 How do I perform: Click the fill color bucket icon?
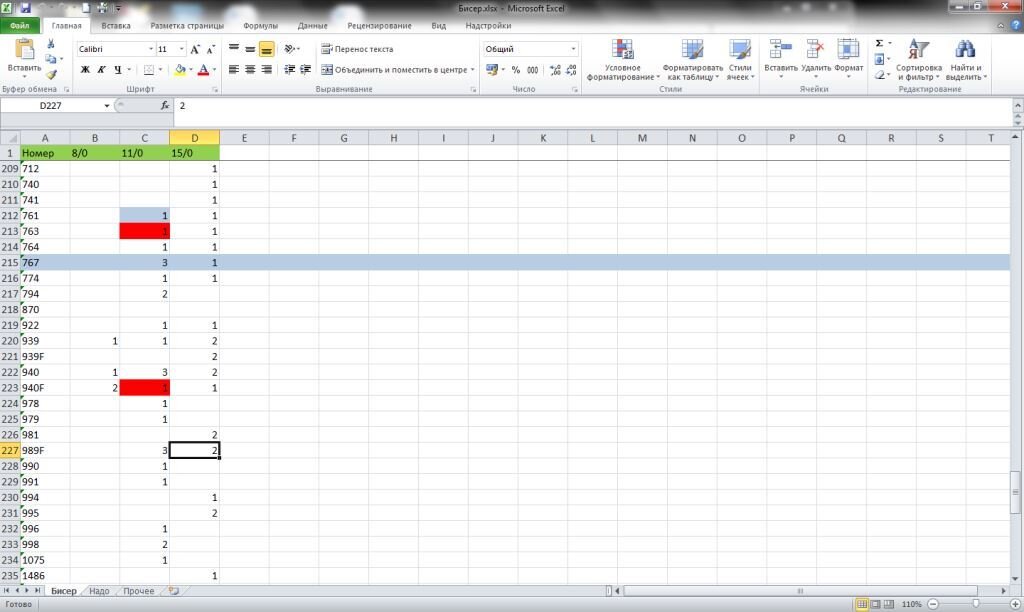click(x=180, y=69)
